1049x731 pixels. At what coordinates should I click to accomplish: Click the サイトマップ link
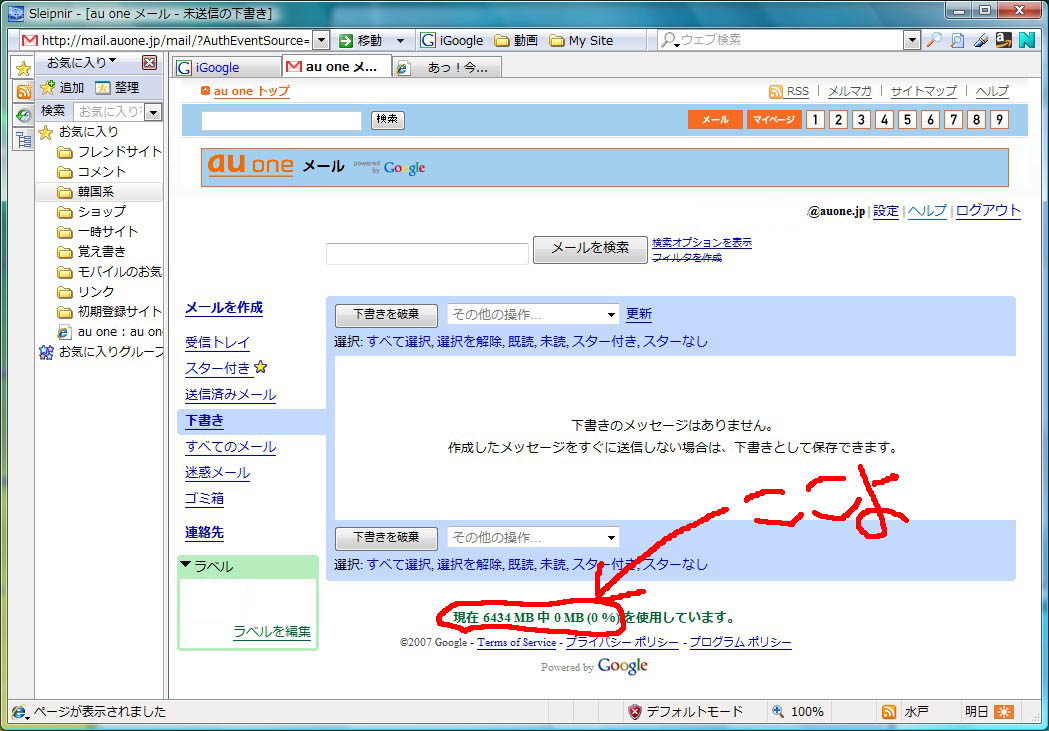923,91
